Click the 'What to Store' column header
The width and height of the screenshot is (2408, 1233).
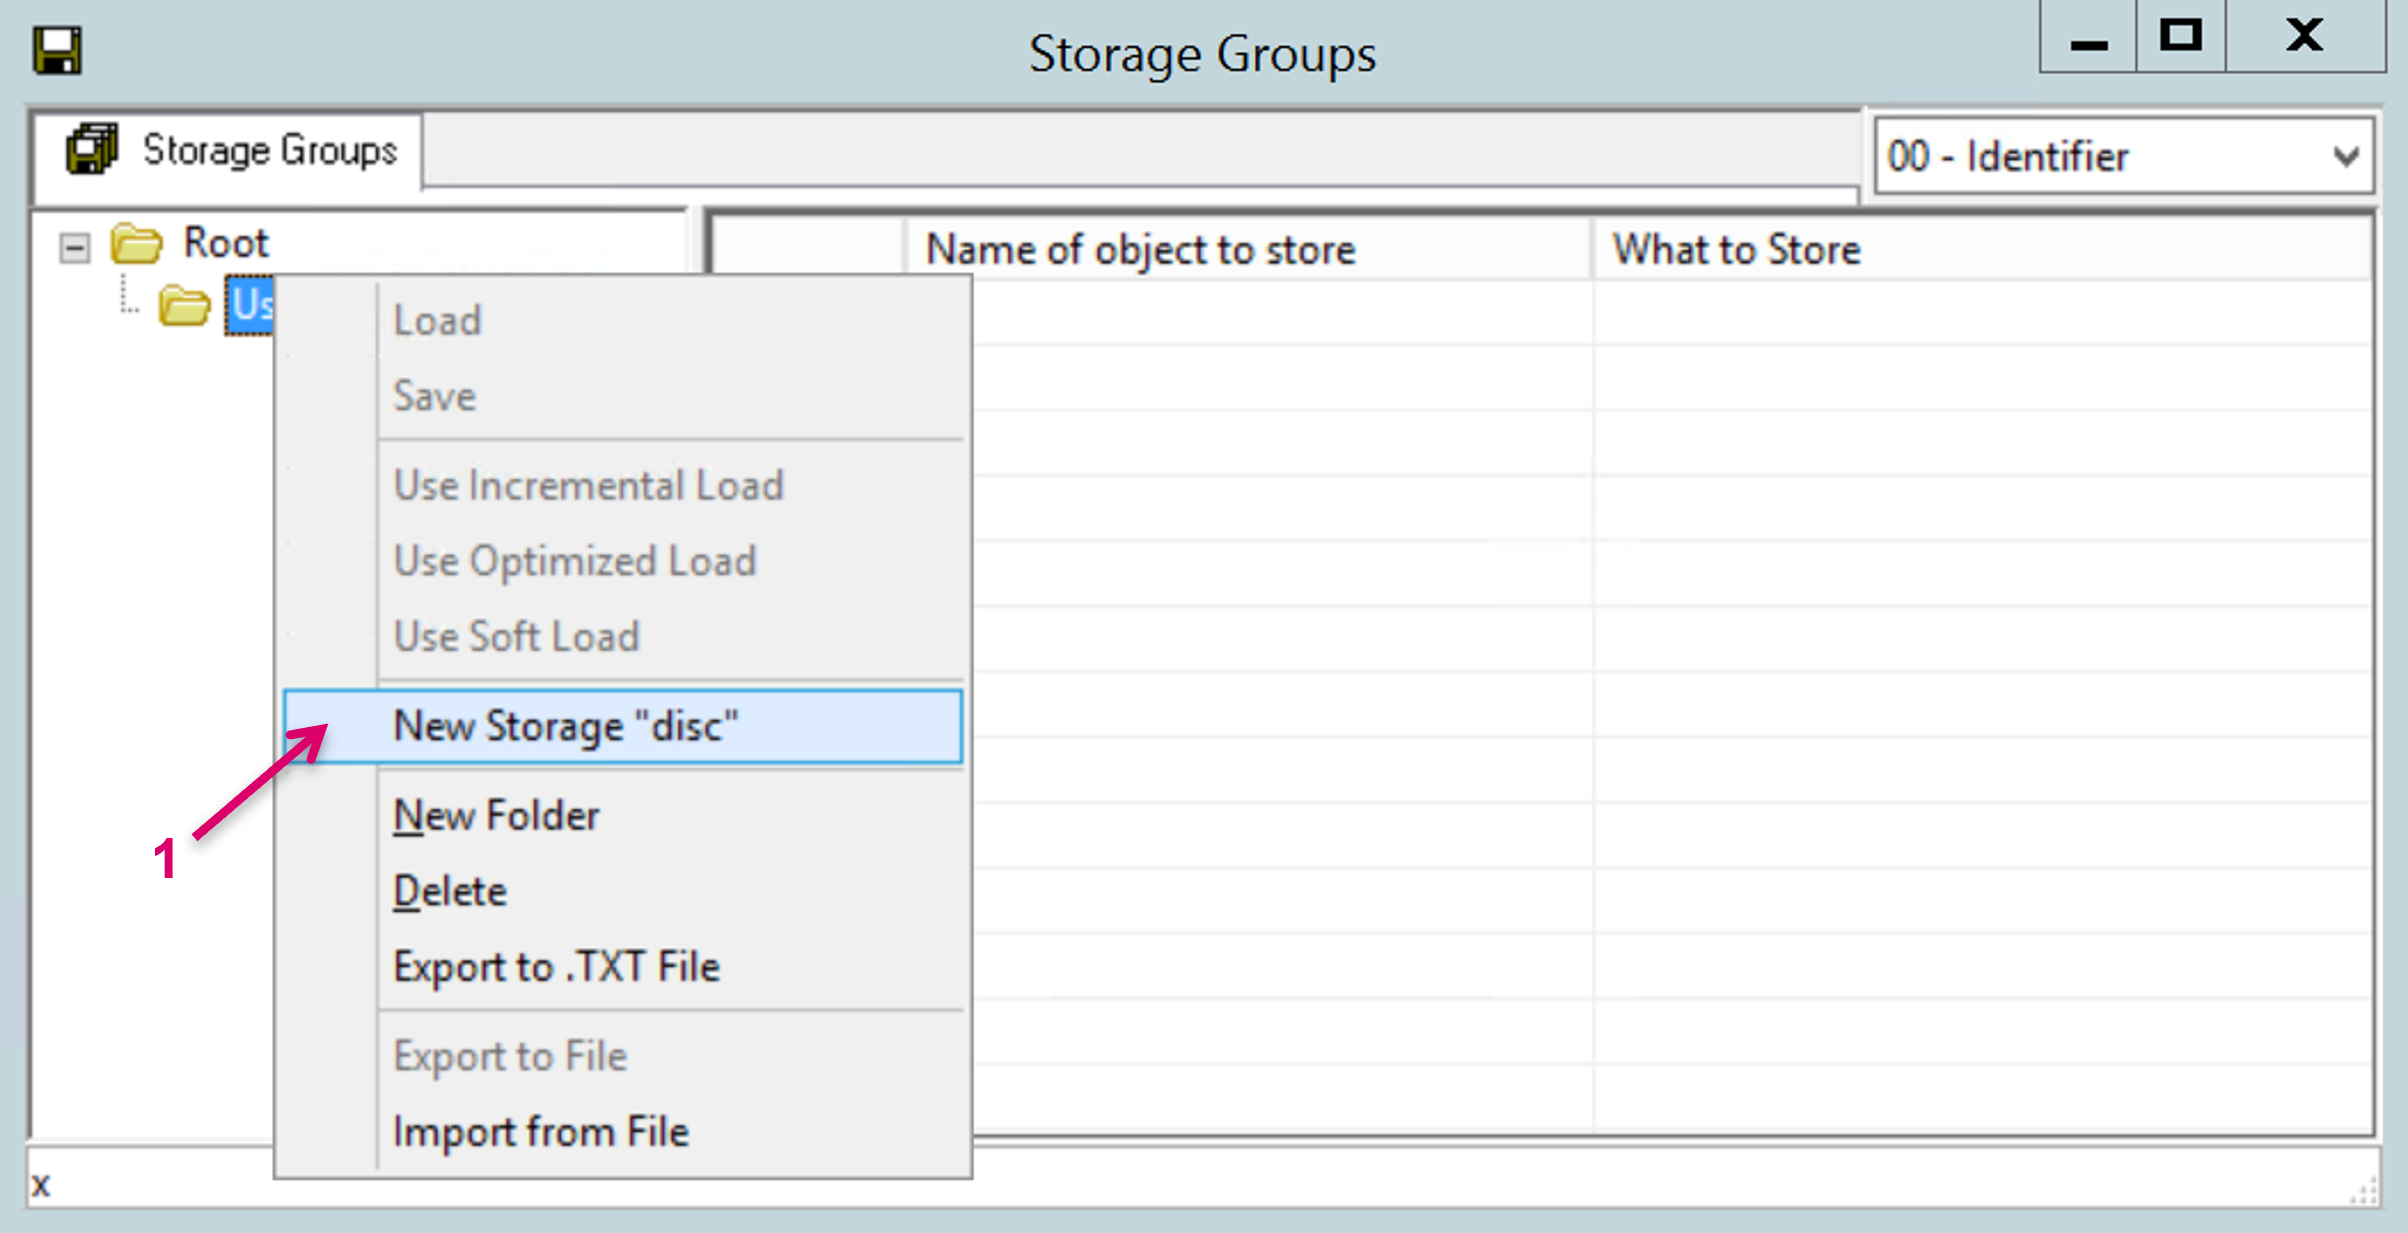1736,249
